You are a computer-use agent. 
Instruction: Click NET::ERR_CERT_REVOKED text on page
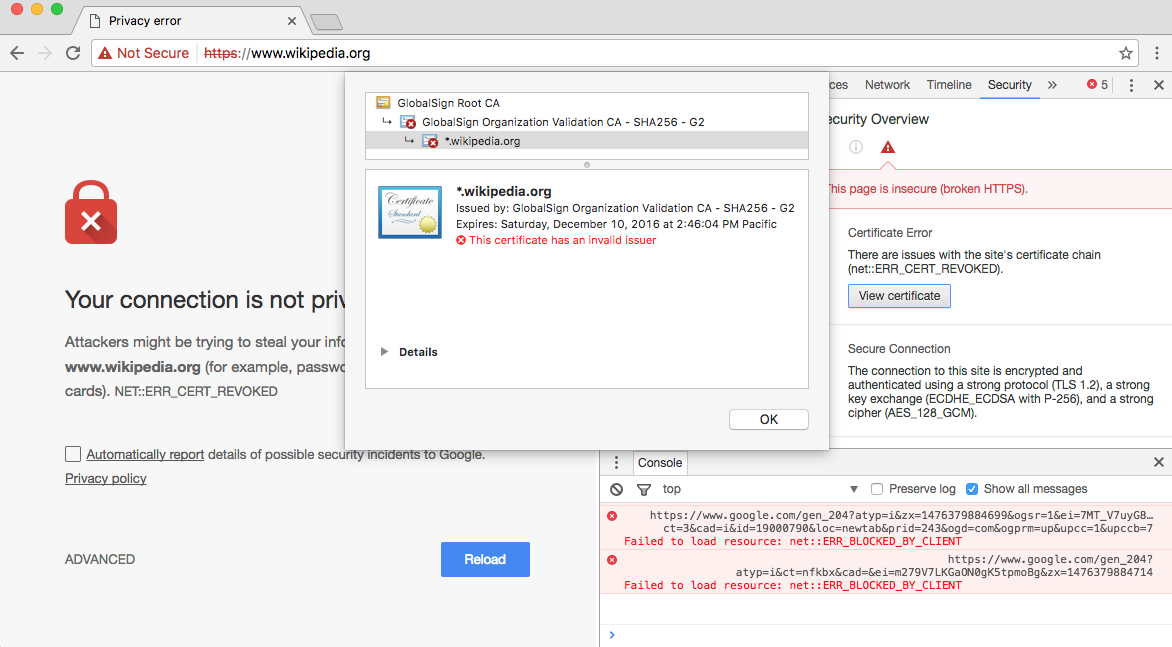click(196, 391)
